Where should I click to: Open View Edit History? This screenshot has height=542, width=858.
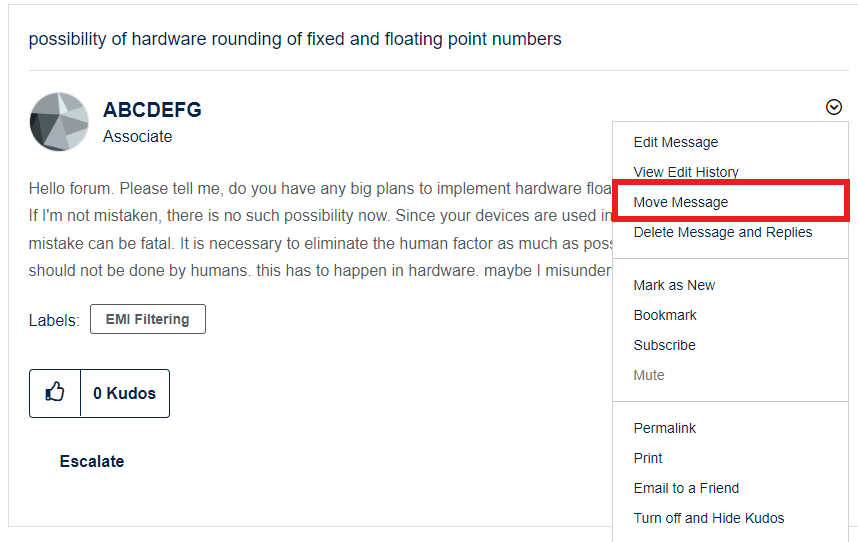coord(686,172)
